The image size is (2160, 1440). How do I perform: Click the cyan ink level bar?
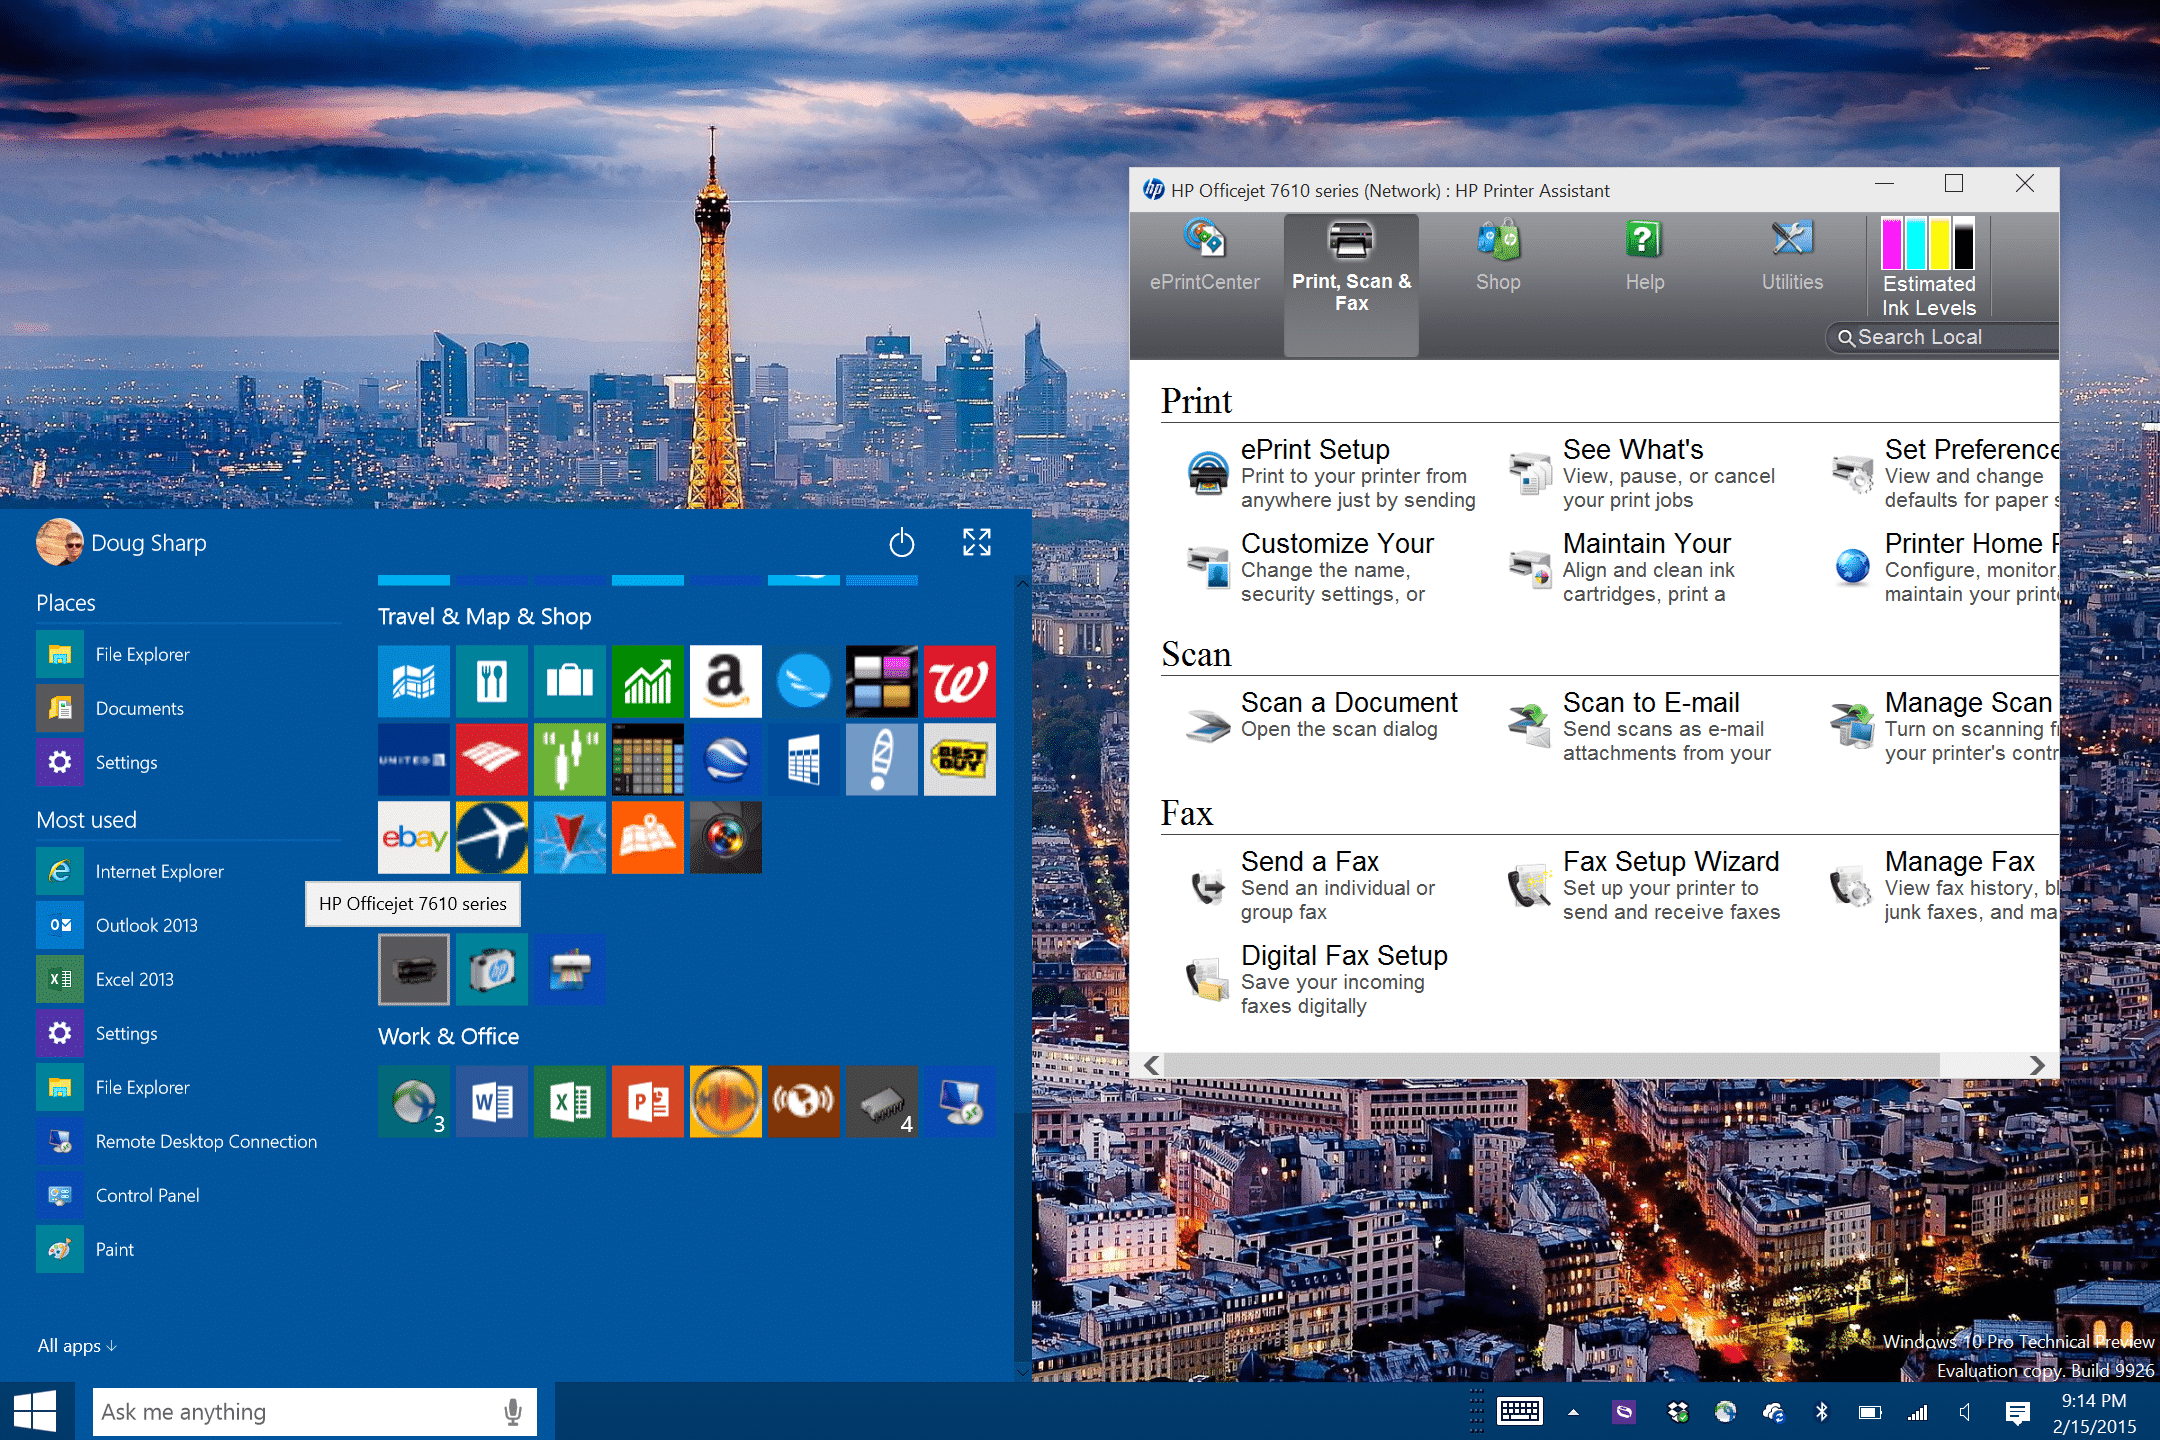pyautogui.click(x=1916, y=245)
